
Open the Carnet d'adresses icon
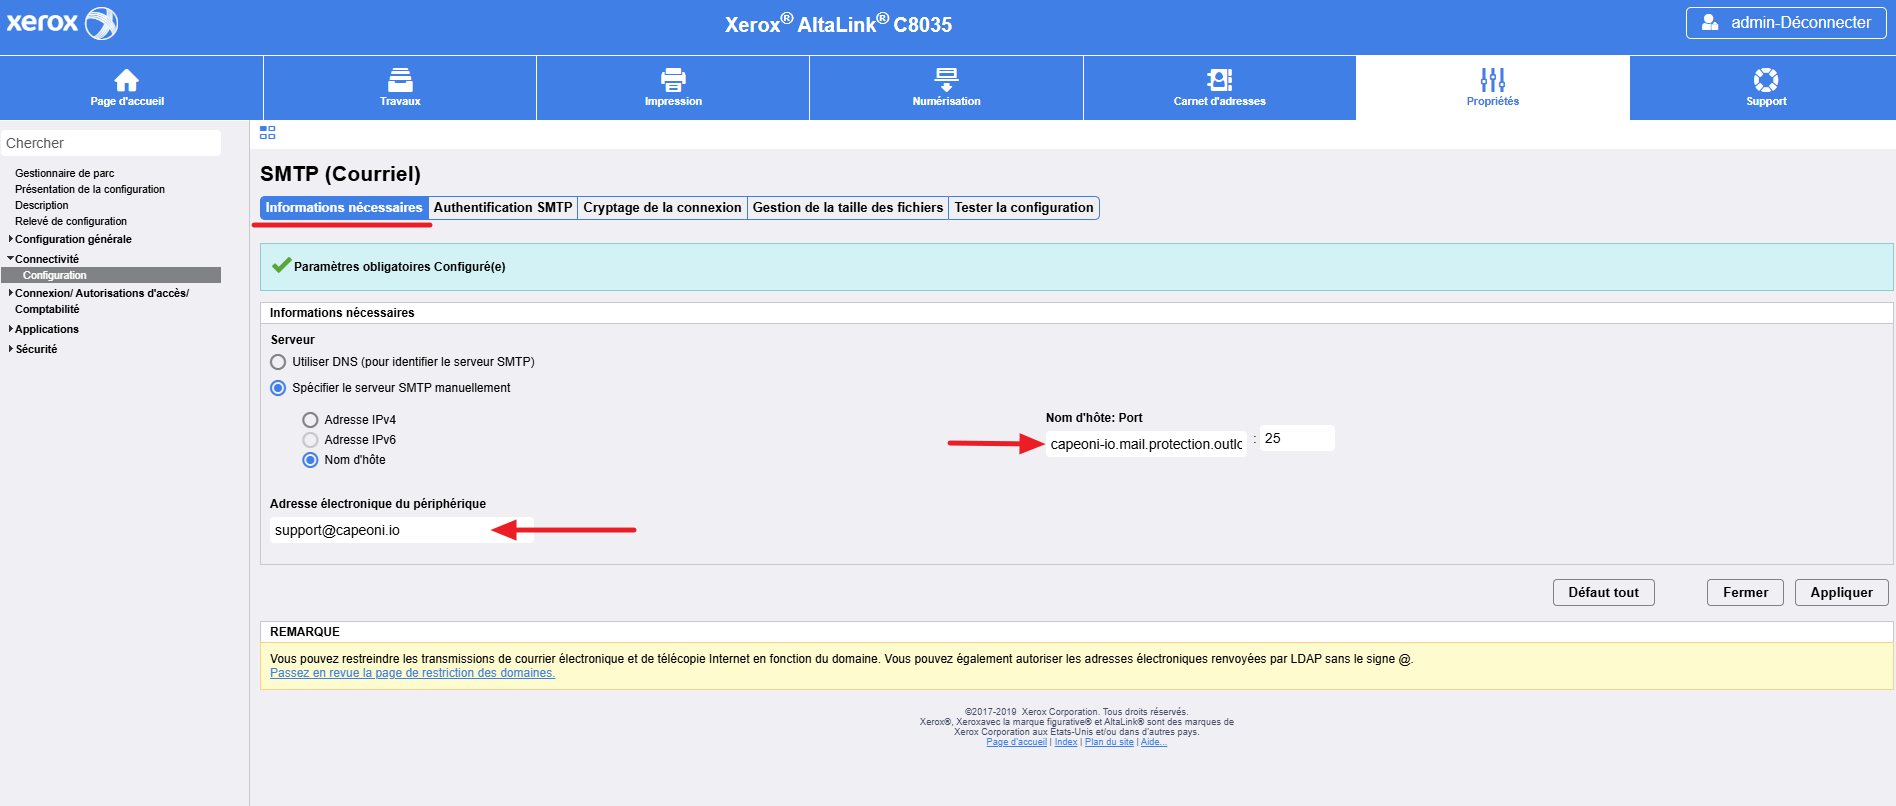(1220, 80)
